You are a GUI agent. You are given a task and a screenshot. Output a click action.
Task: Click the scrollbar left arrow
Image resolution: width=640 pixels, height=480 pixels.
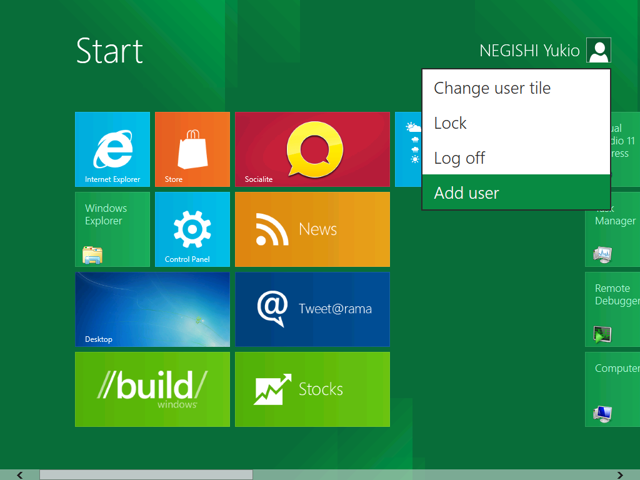pyautogui.click(x=20, y=475)
